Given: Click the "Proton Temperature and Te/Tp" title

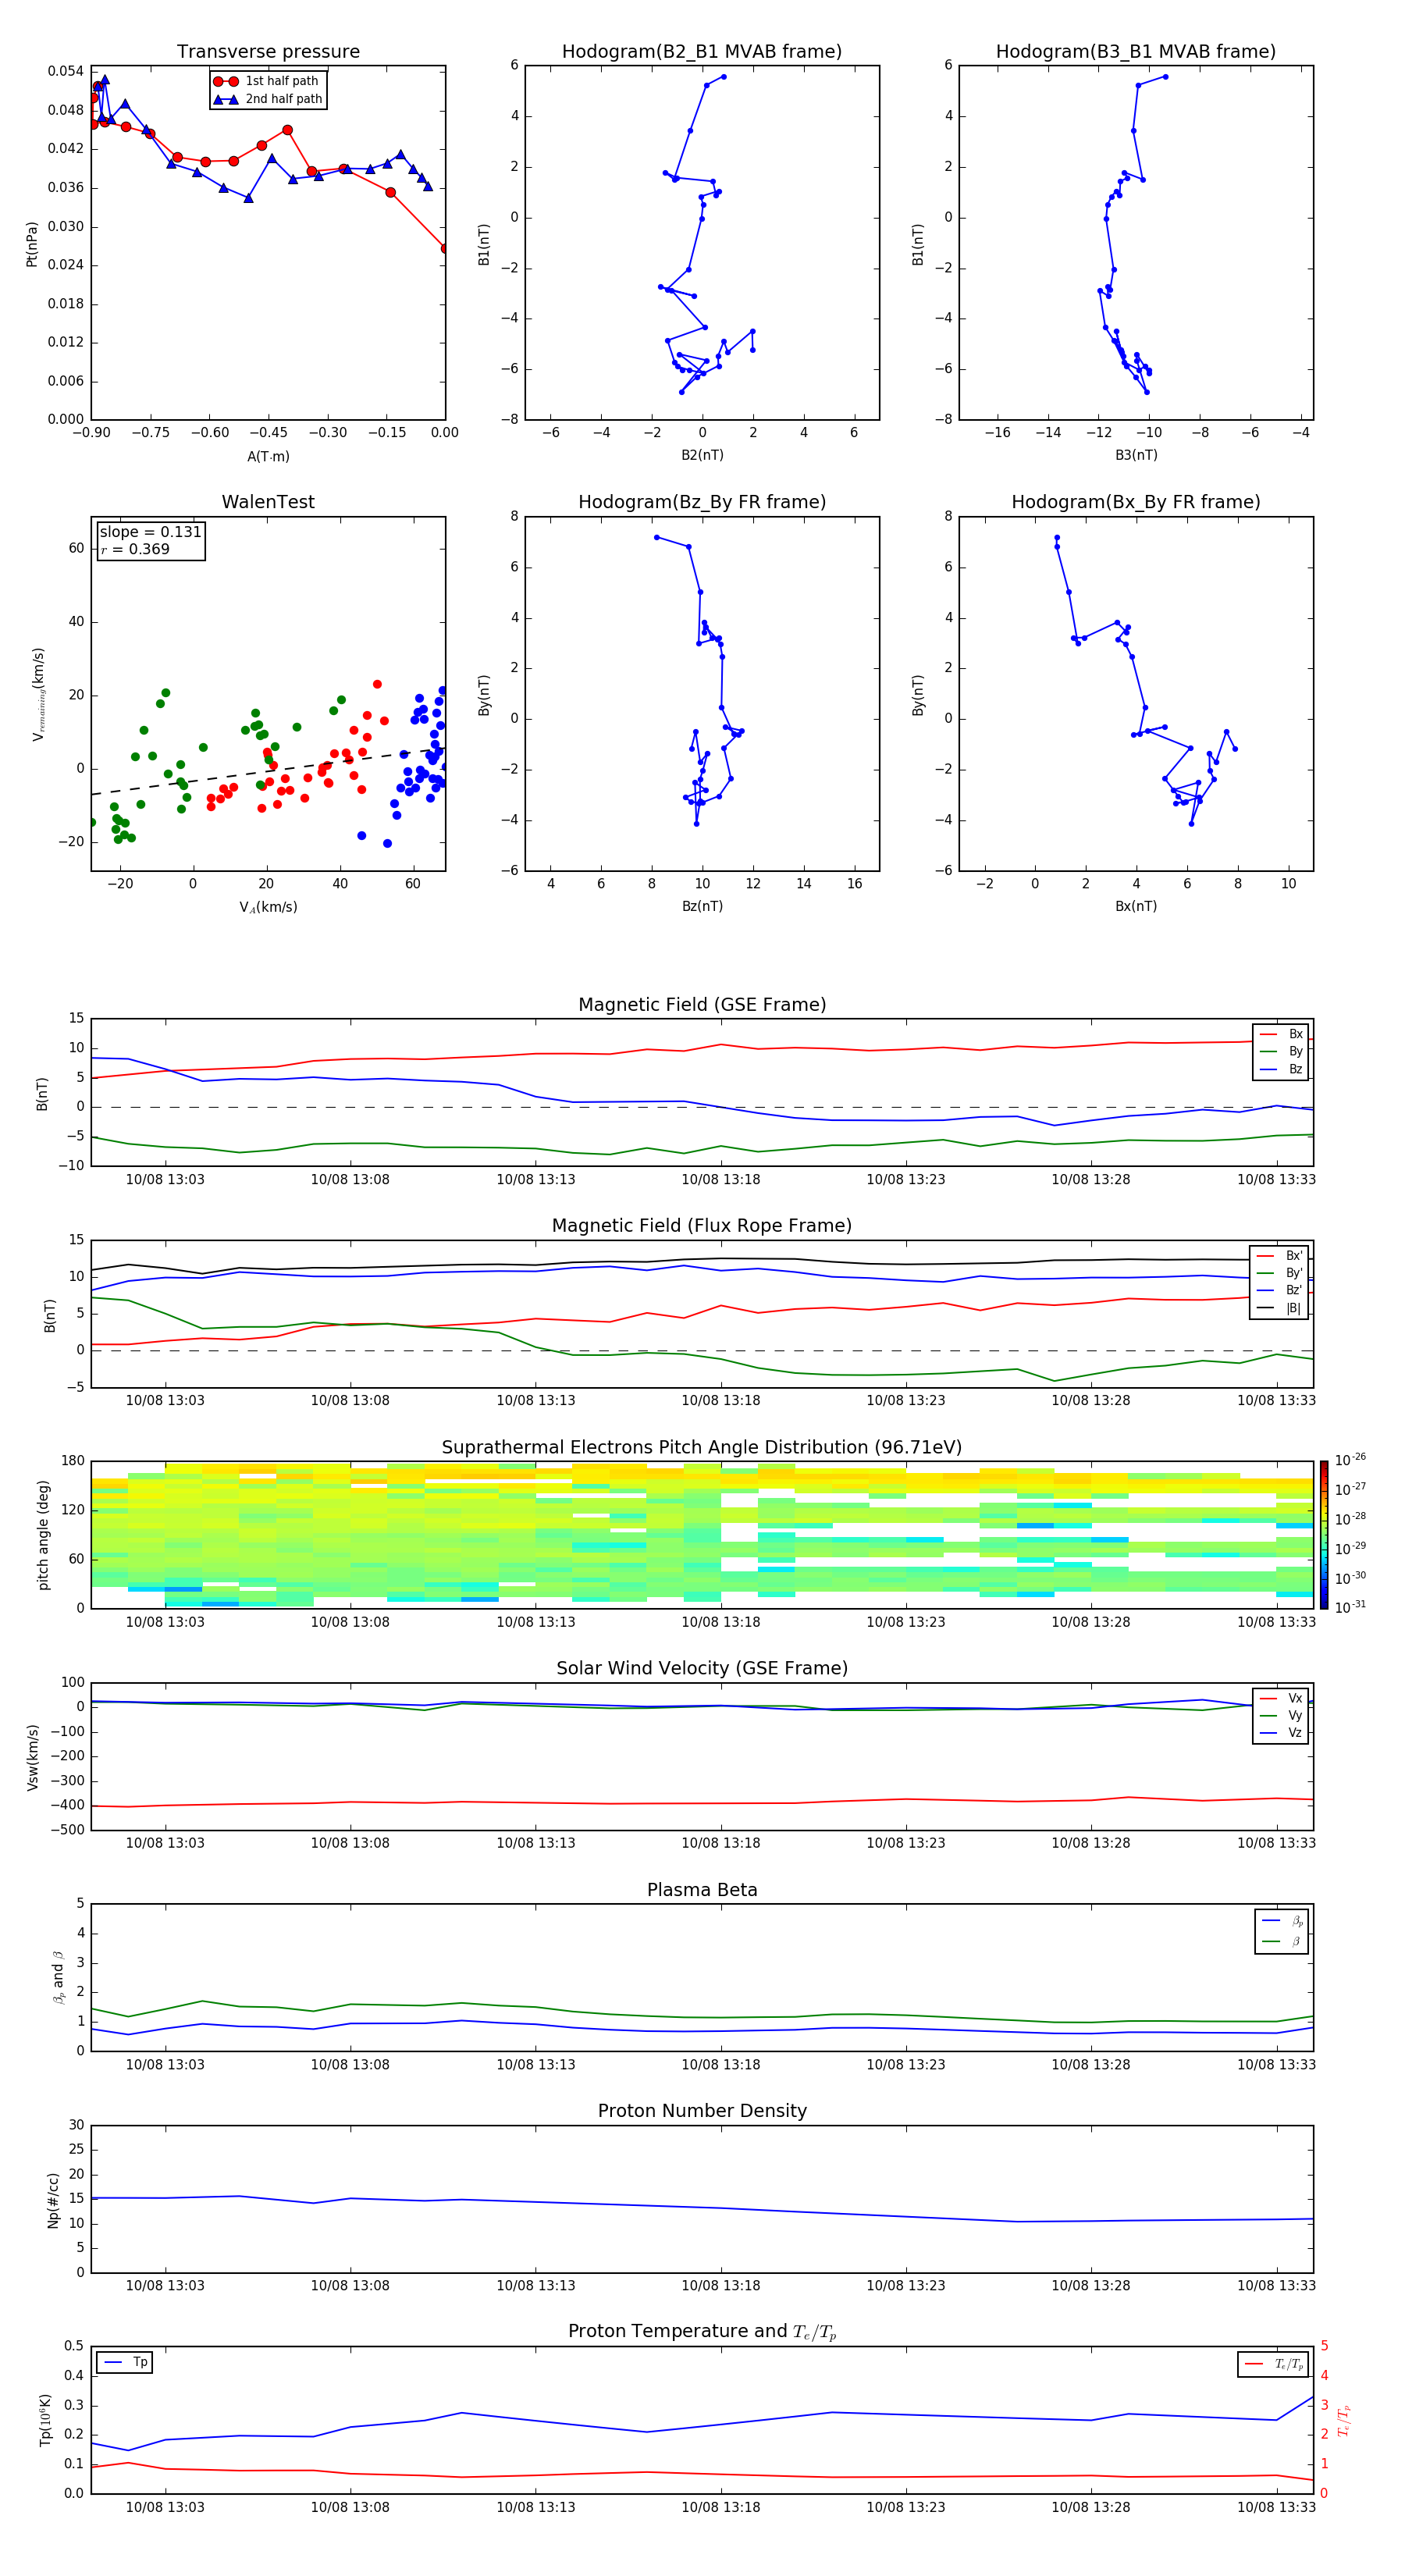Looking at the screenshot, I should tap(702, 2332).
